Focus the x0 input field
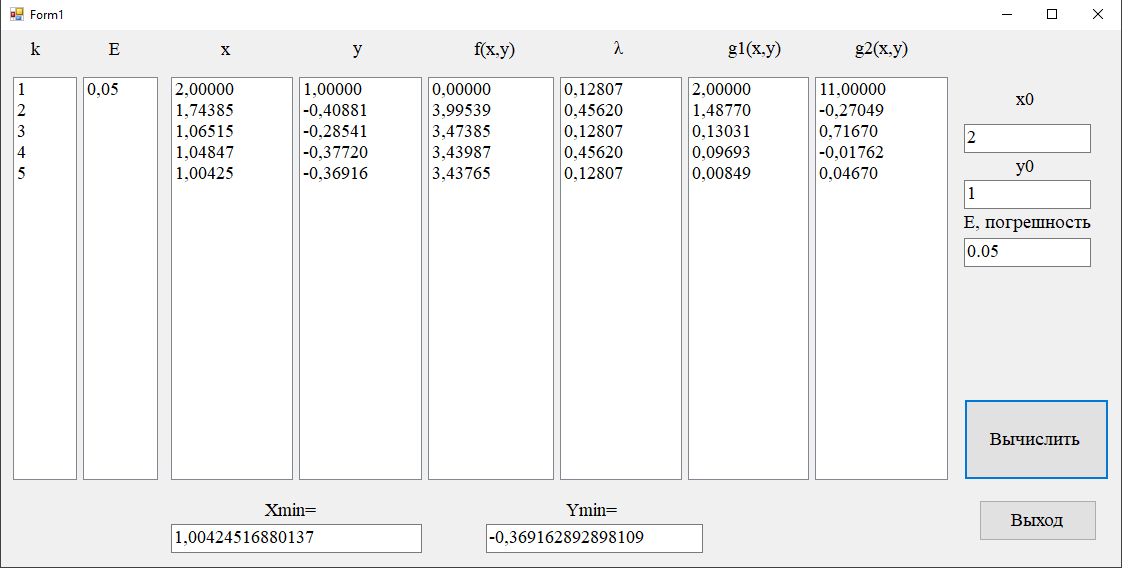1122x568 pixels. click(1027, 138)
